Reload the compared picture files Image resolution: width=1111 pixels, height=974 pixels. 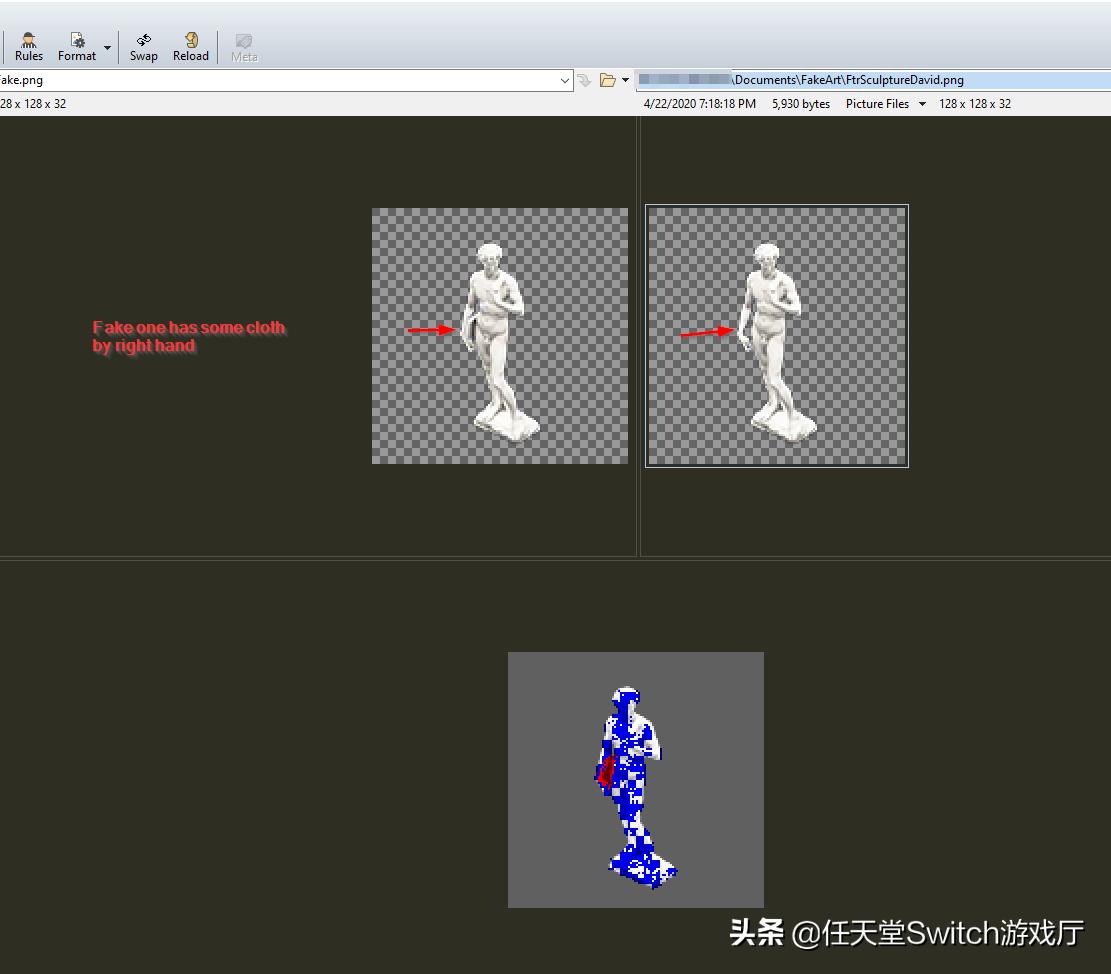click(191, 47)
